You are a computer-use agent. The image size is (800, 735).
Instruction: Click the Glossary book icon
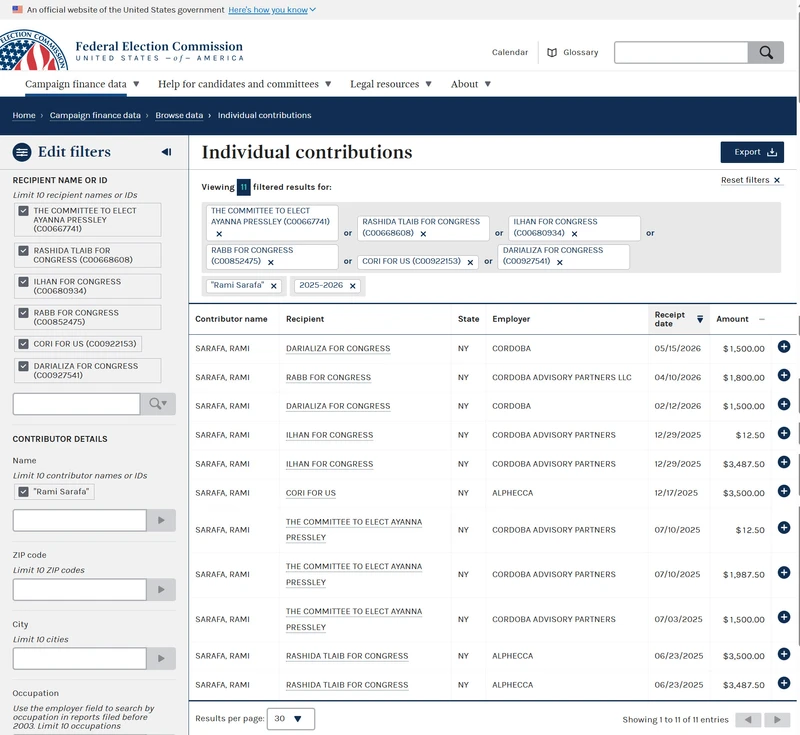pyautogui.click(x=552, y=53)
